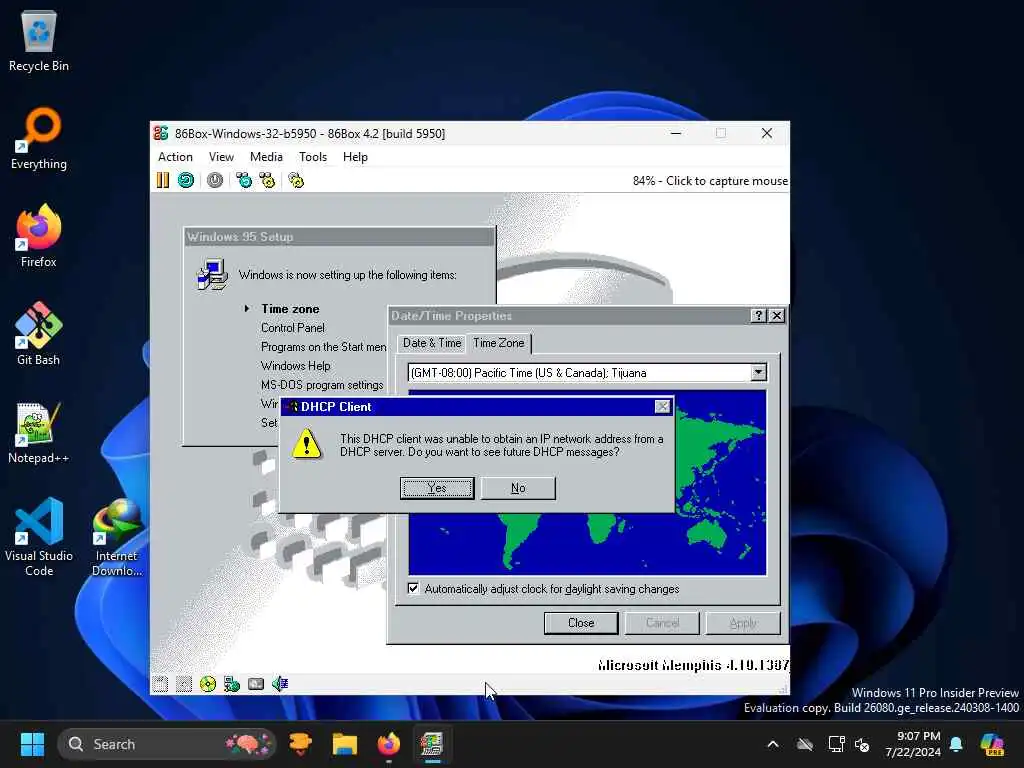This screenshot has width=1024, height=768.
Task: Click the greyed-out Cancel button
Action: coord(662,622)
